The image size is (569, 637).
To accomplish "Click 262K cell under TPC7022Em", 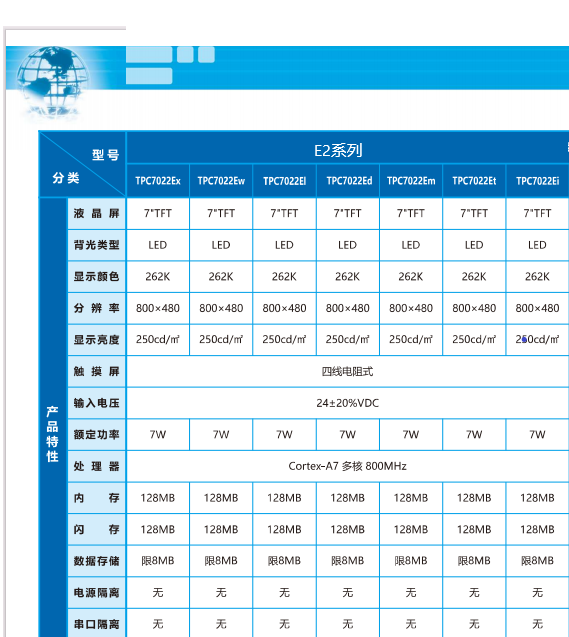I will (x=411, y=277).
